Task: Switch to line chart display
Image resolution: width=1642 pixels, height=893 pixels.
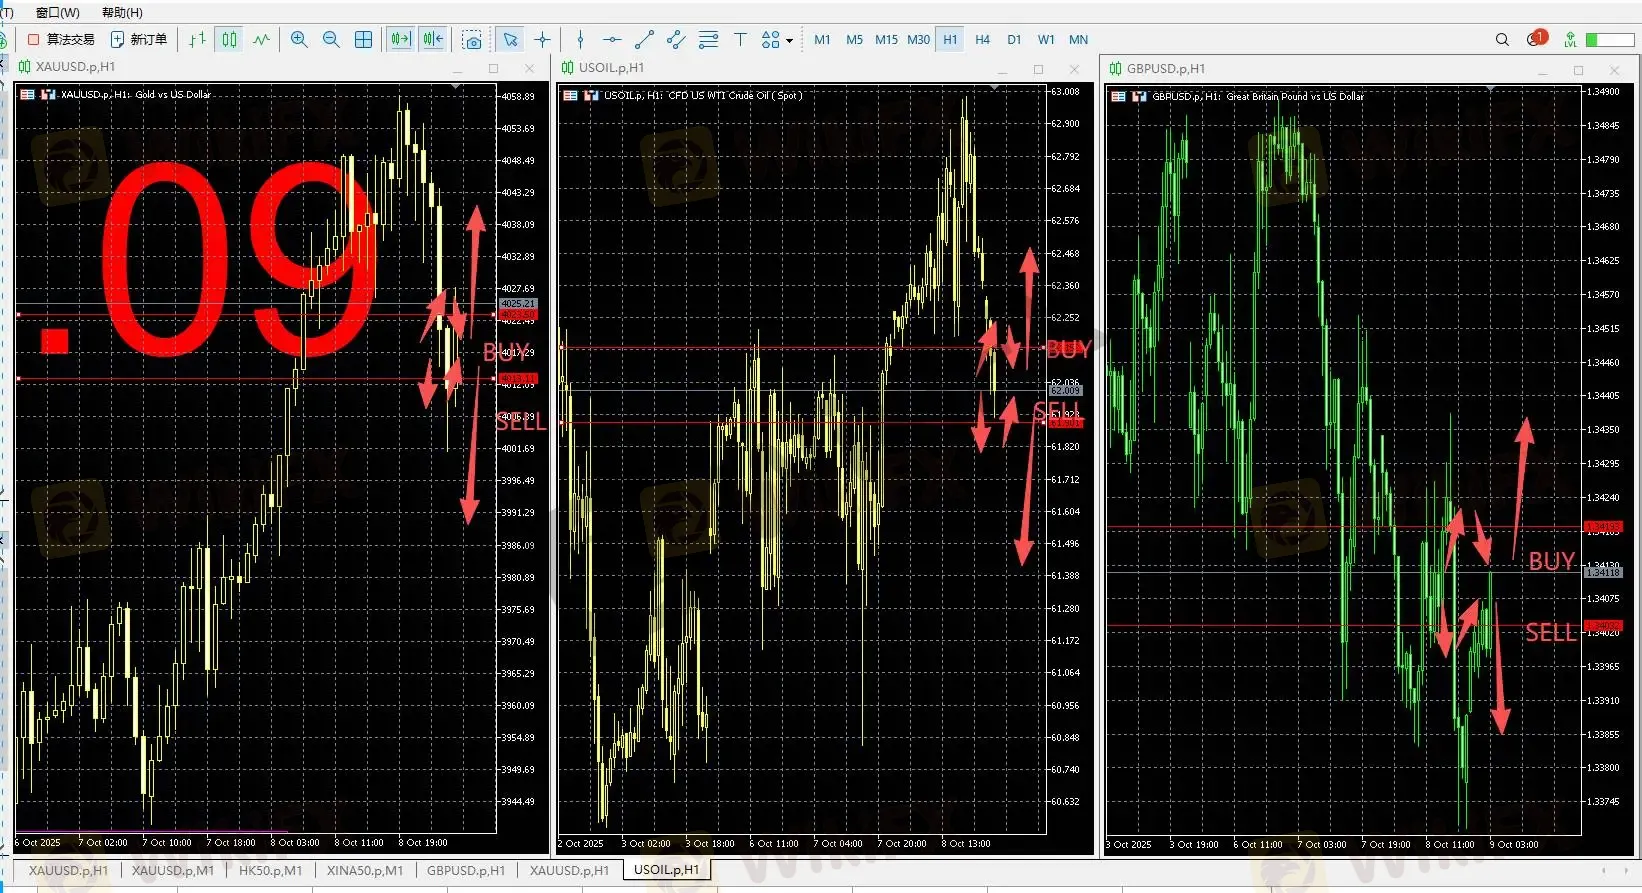Action: [261, 40]
